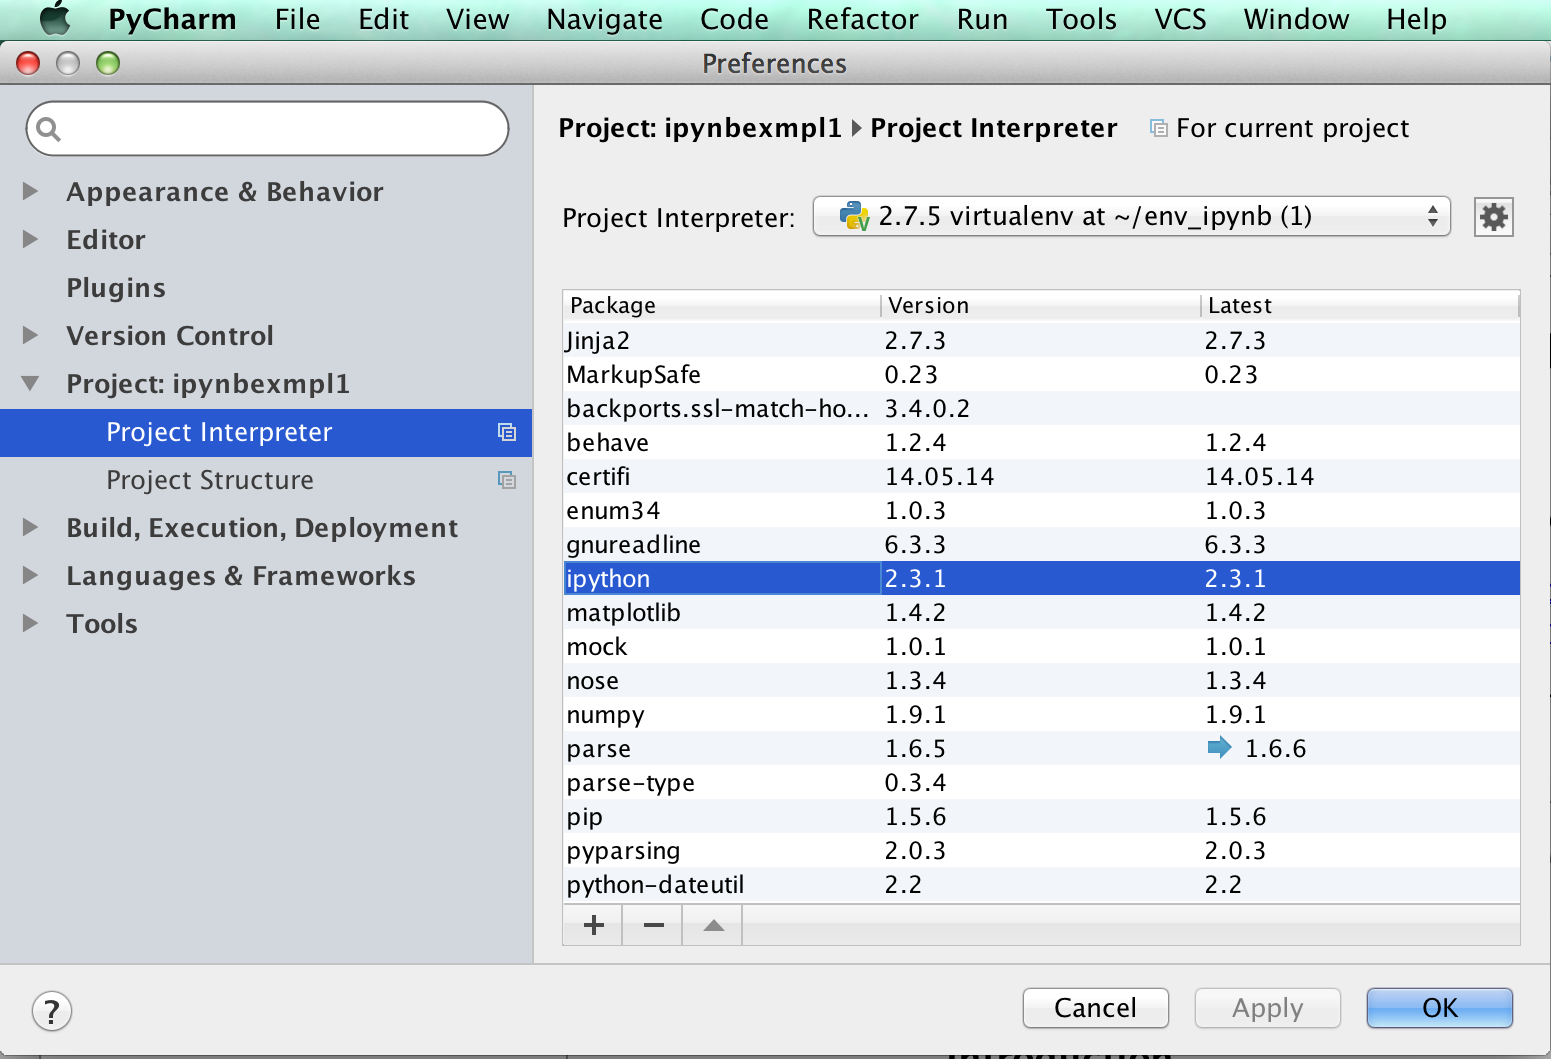Select the pip package row
This screenshot has width=1551, height=1059.
(1041, 816)
